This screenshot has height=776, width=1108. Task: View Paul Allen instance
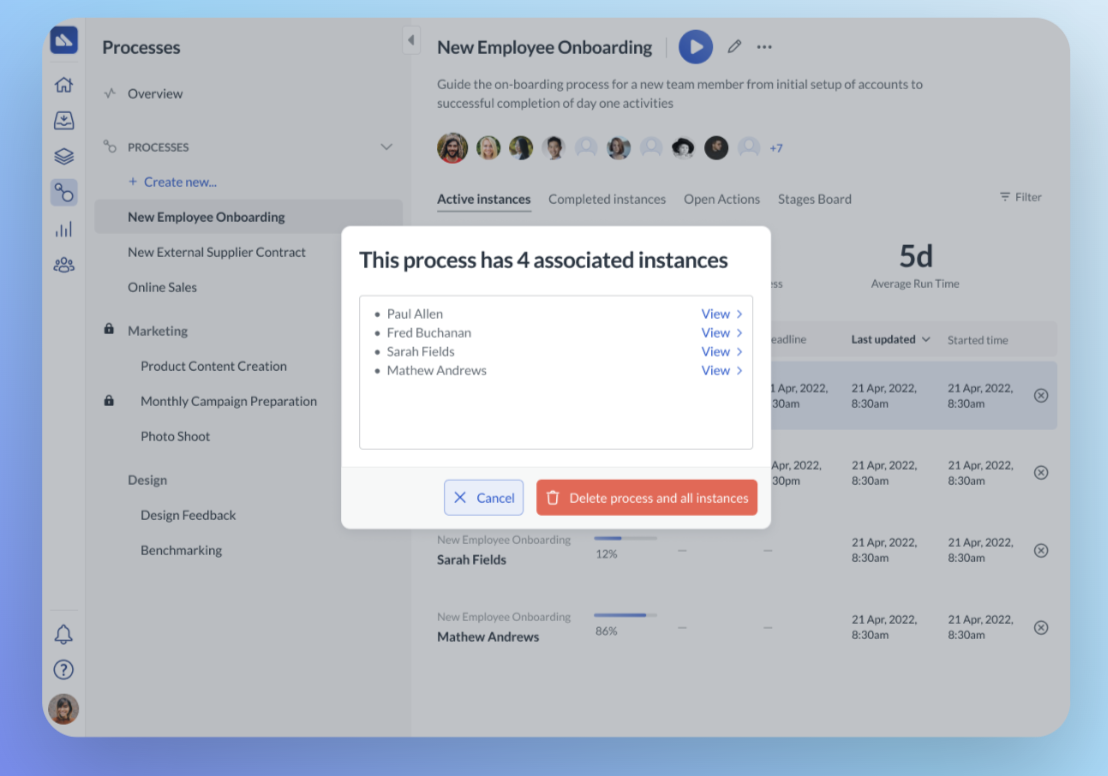coord(721,314)
